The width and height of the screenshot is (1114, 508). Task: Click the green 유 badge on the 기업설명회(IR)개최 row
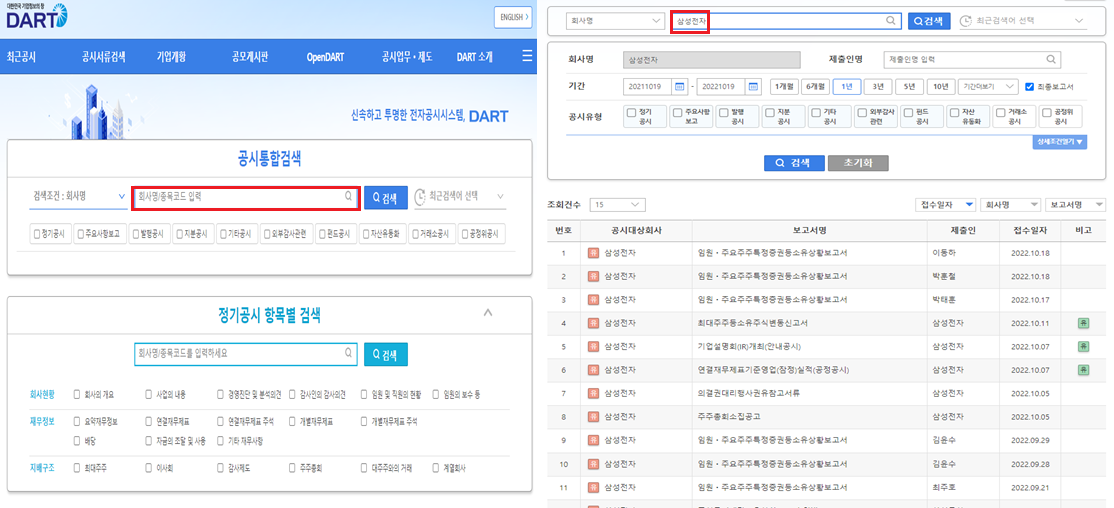click(1083, 347)
